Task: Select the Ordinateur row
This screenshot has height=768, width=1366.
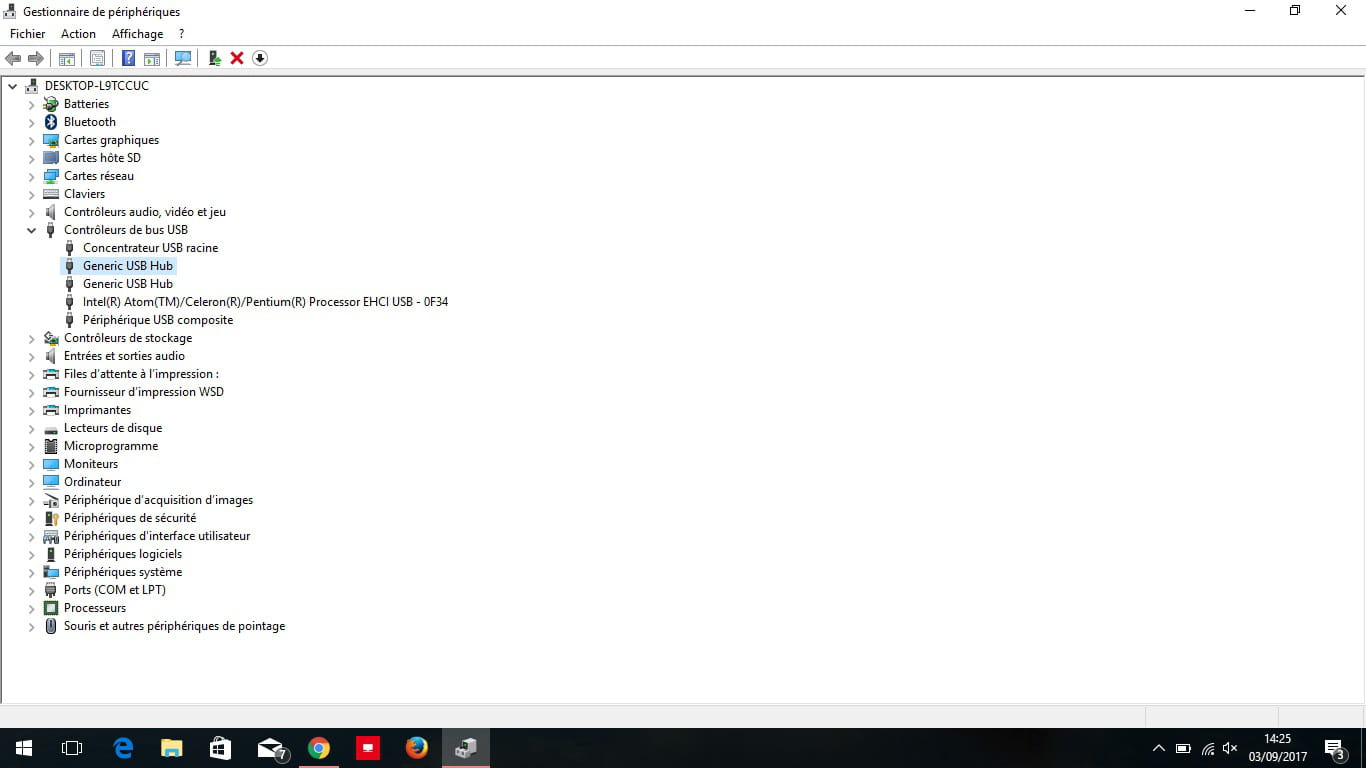Action: 93,482
